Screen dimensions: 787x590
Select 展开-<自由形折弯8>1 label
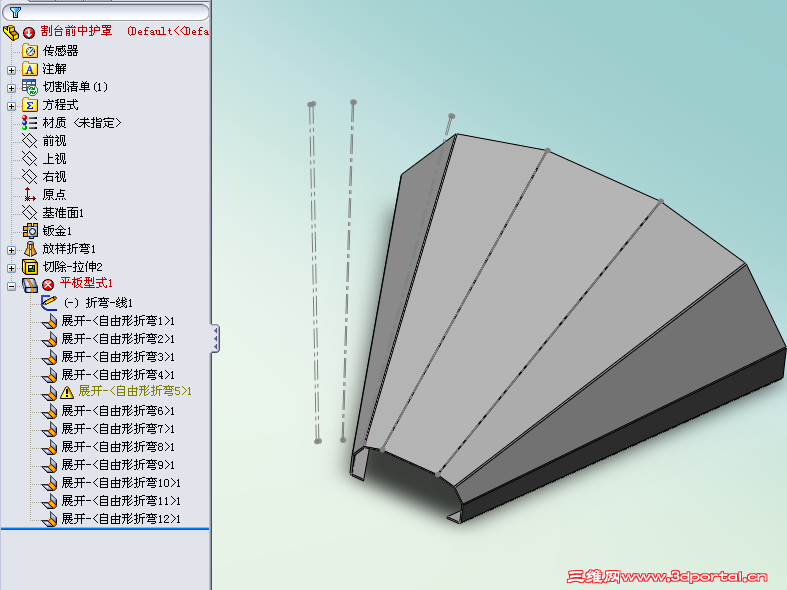point(118,447)
